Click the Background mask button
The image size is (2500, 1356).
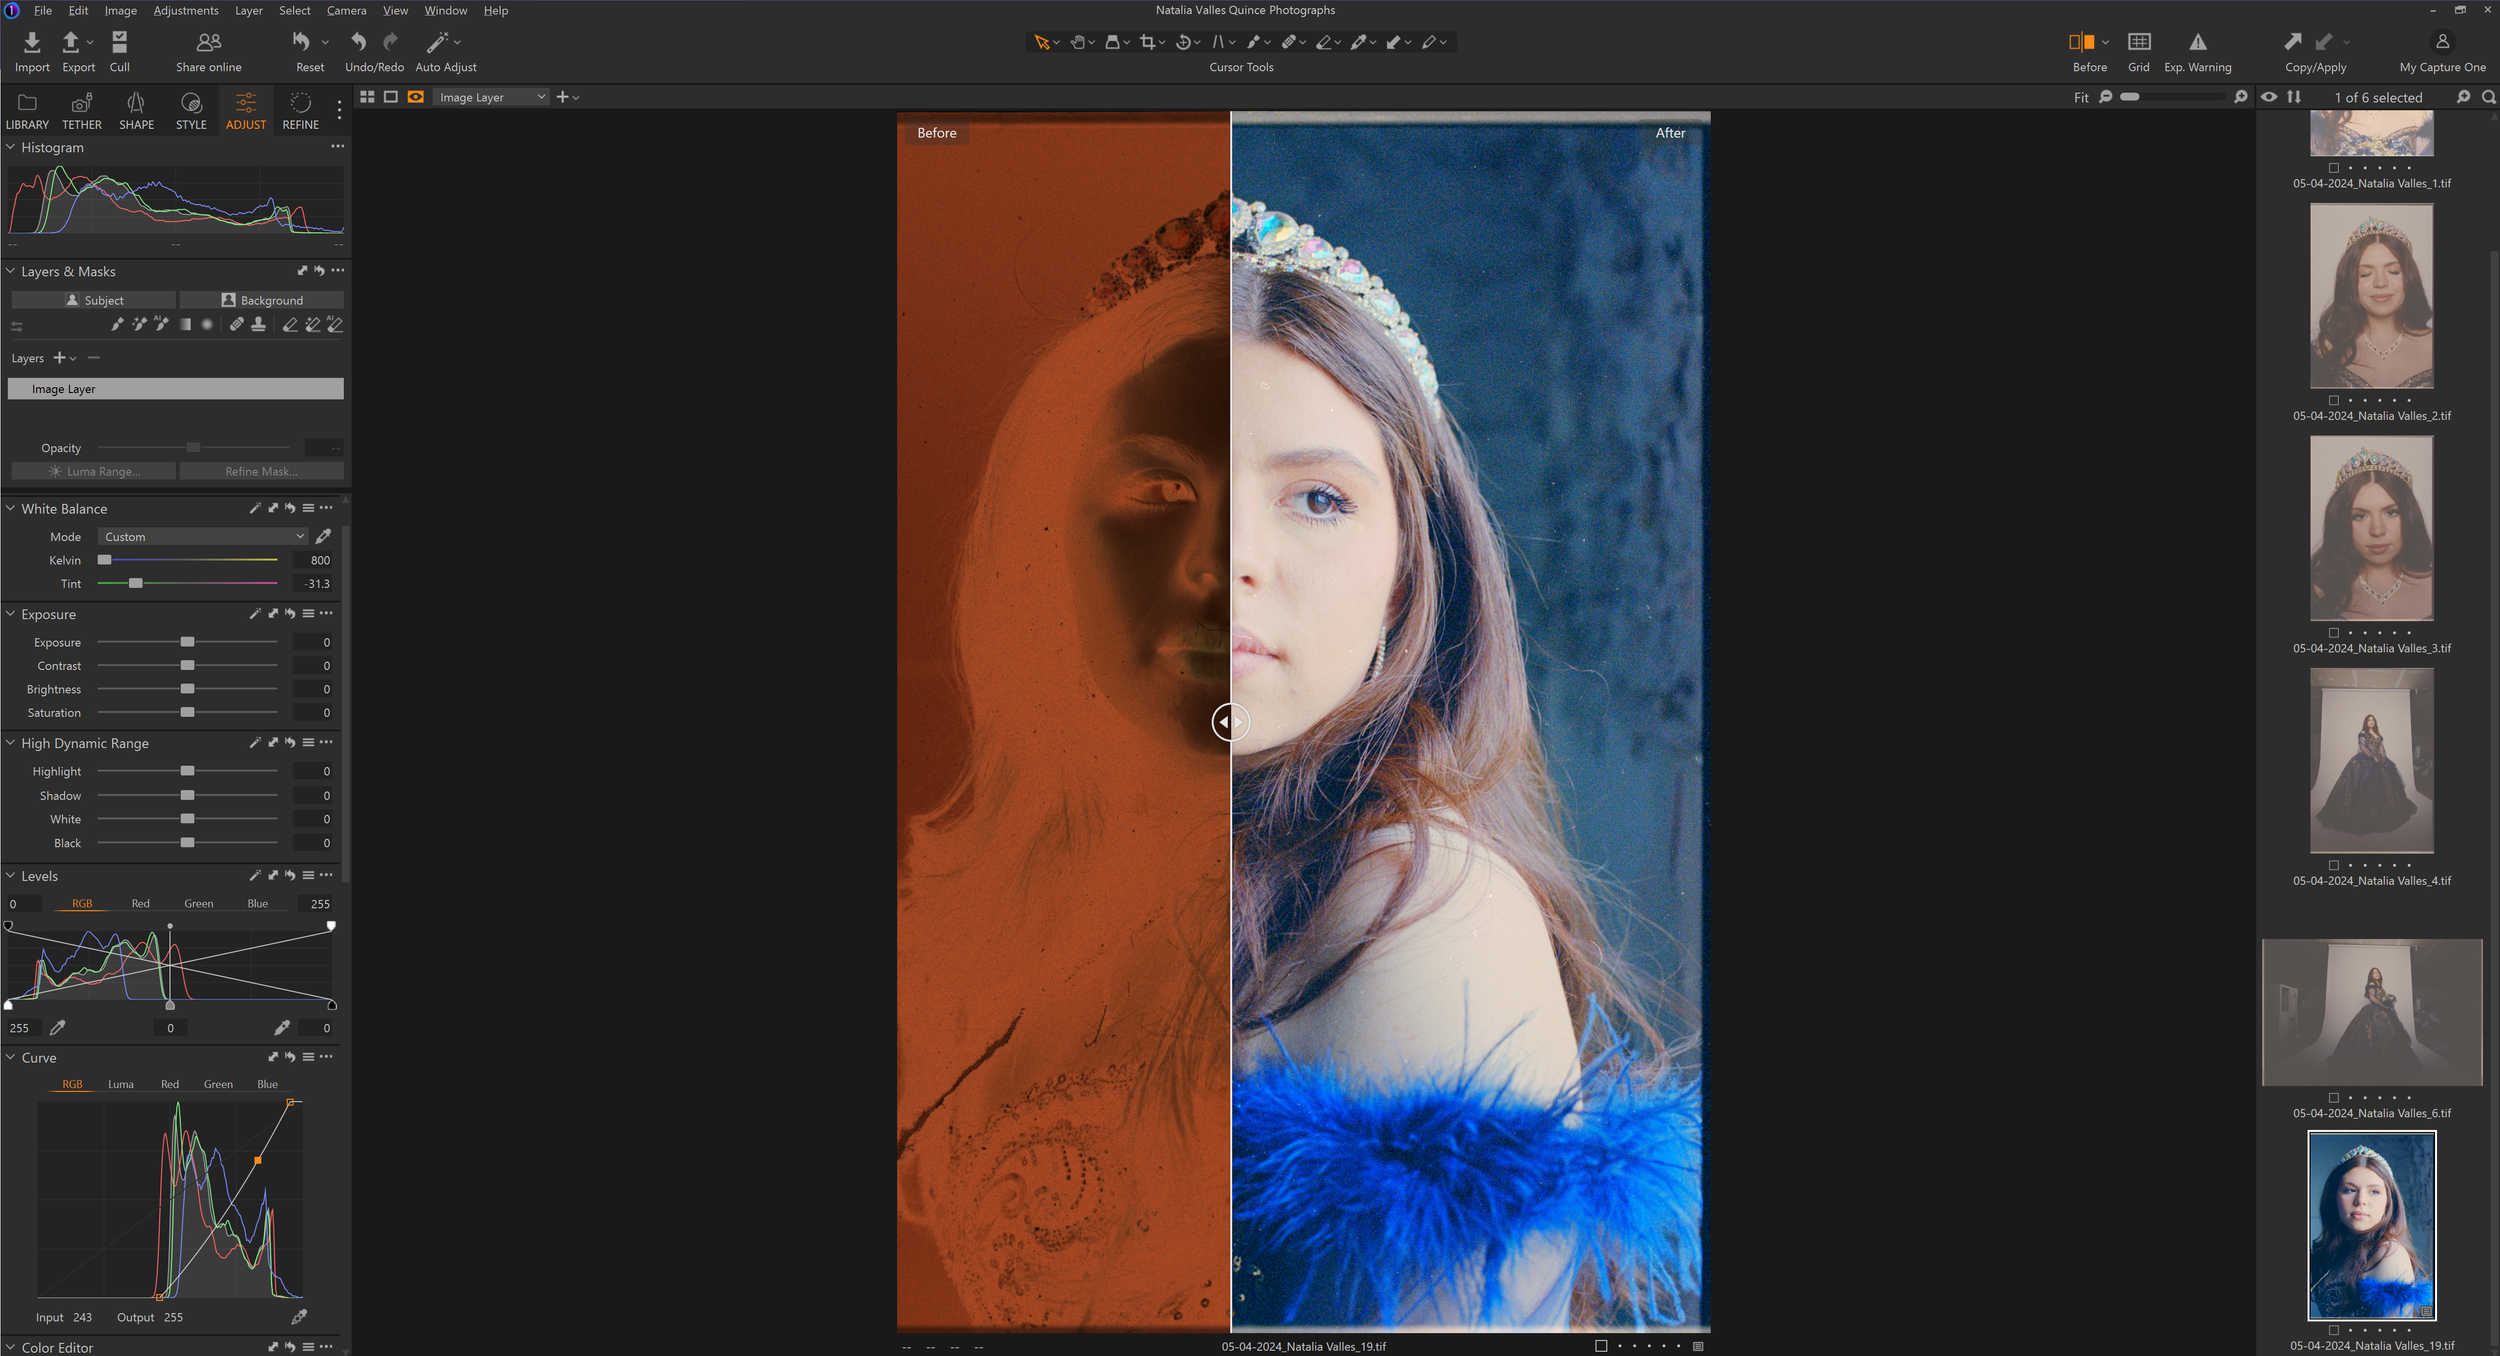click(x=262, y=300)
